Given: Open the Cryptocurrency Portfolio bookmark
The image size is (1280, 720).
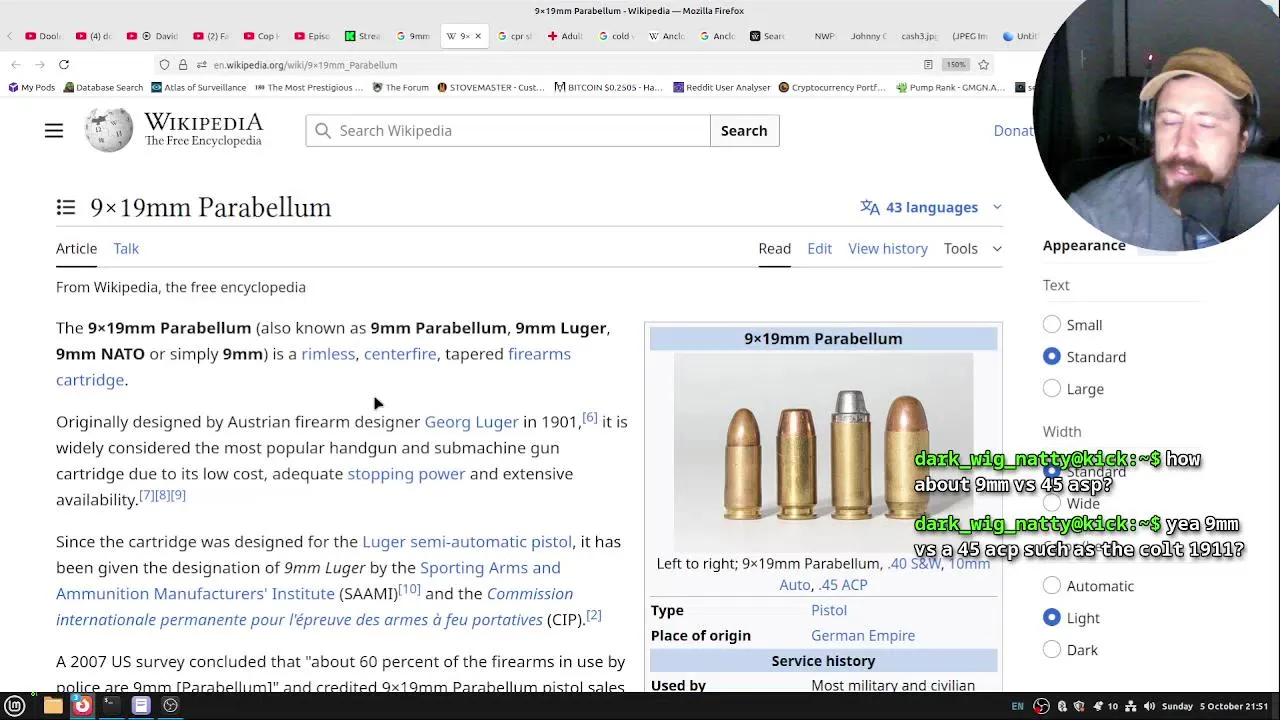Looking at the screenshot, I should pyautogui.click(x=832, y=87).
